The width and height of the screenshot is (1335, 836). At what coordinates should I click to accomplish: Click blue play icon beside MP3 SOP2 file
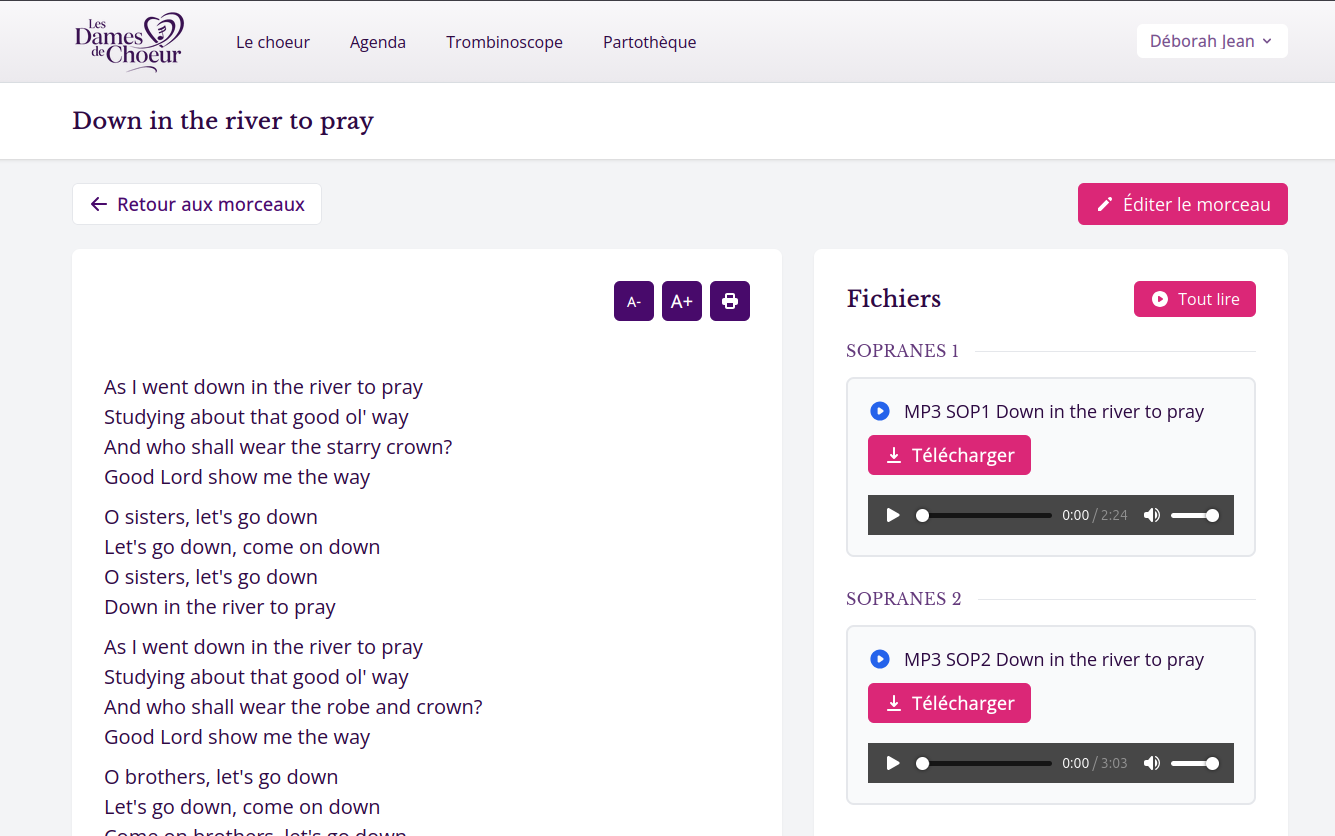(879, 659)
